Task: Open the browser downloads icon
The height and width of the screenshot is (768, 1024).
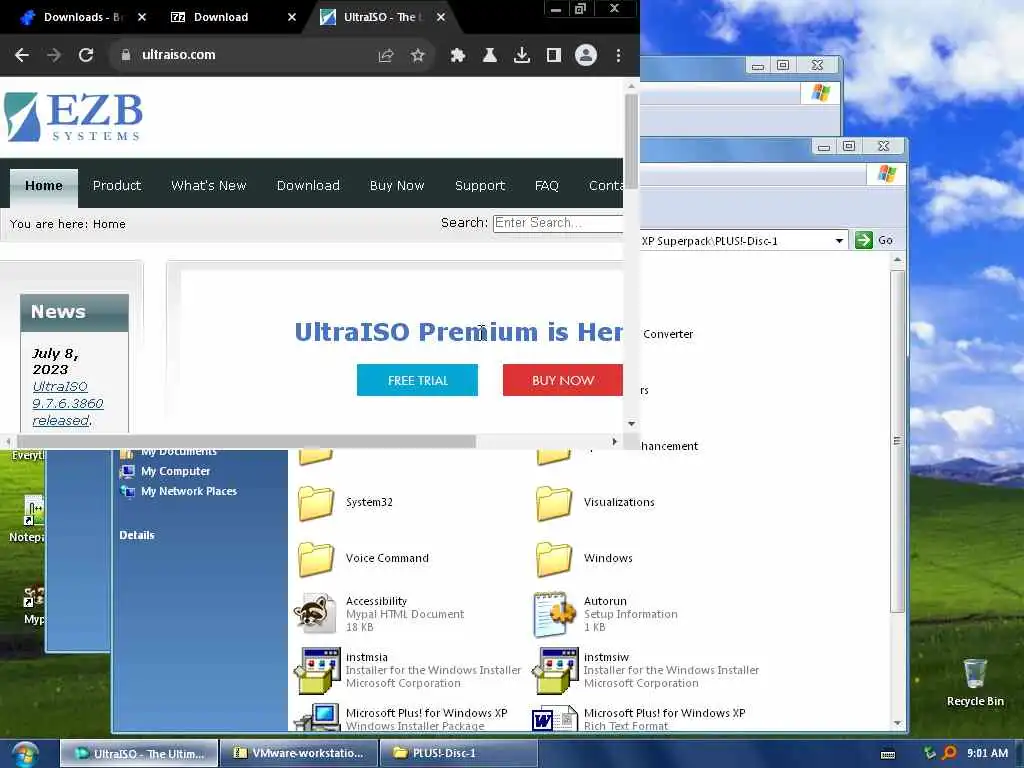Action: pos(522,56)
